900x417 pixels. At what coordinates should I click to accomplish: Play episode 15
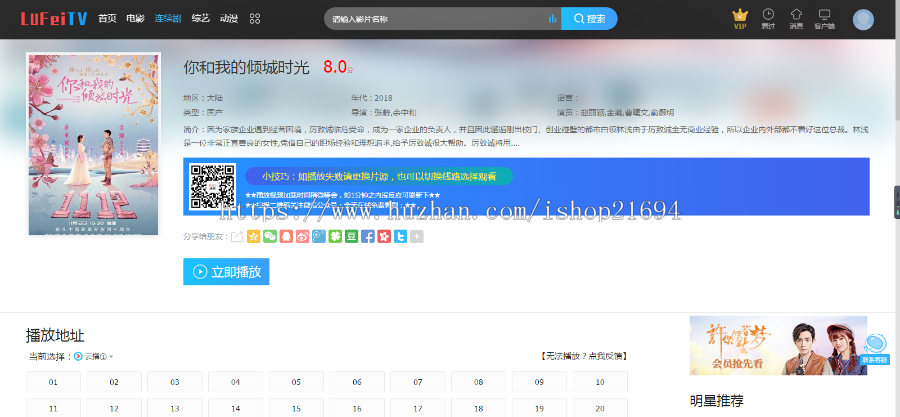tap(296, 408)
